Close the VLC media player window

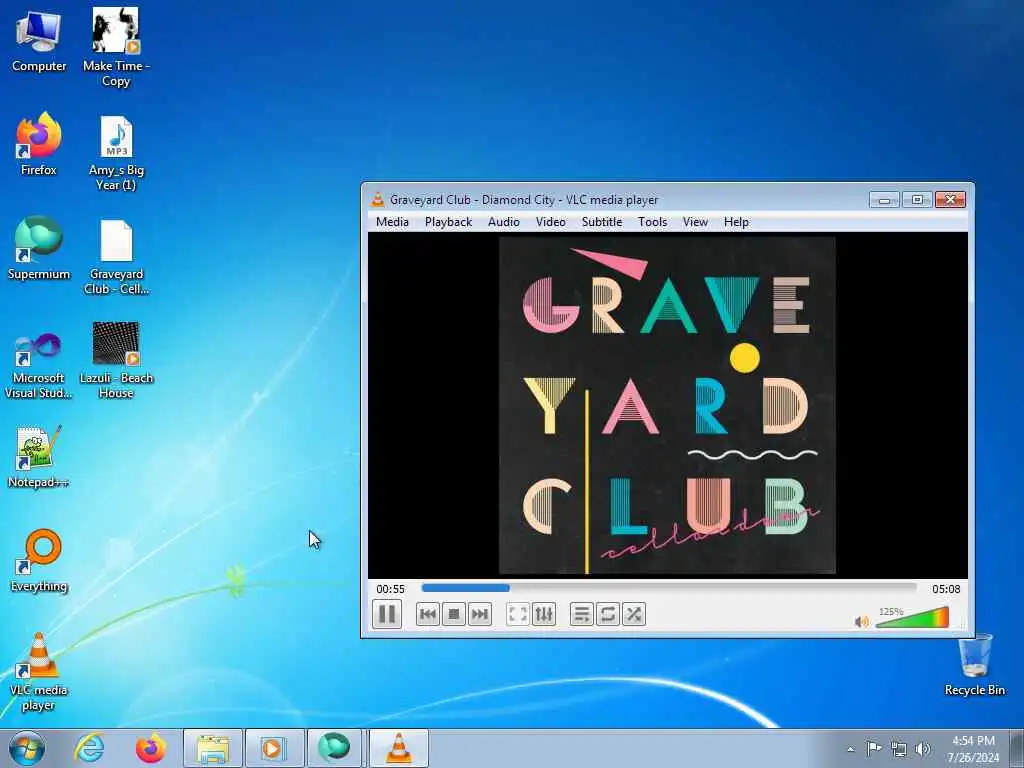click(x=950, y=200)
